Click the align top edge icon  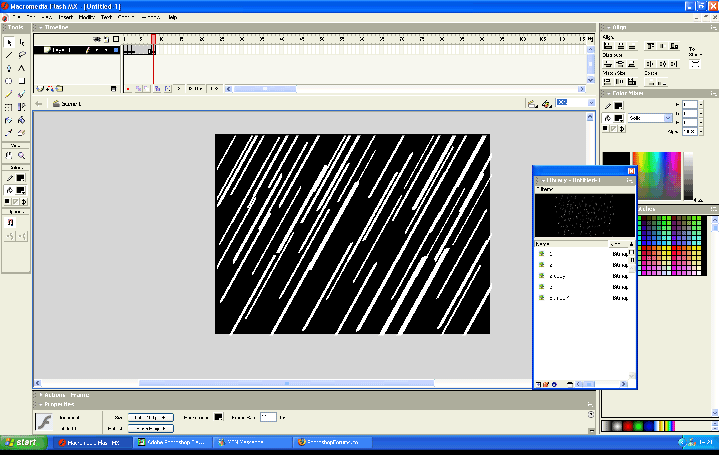pos(650,46)
